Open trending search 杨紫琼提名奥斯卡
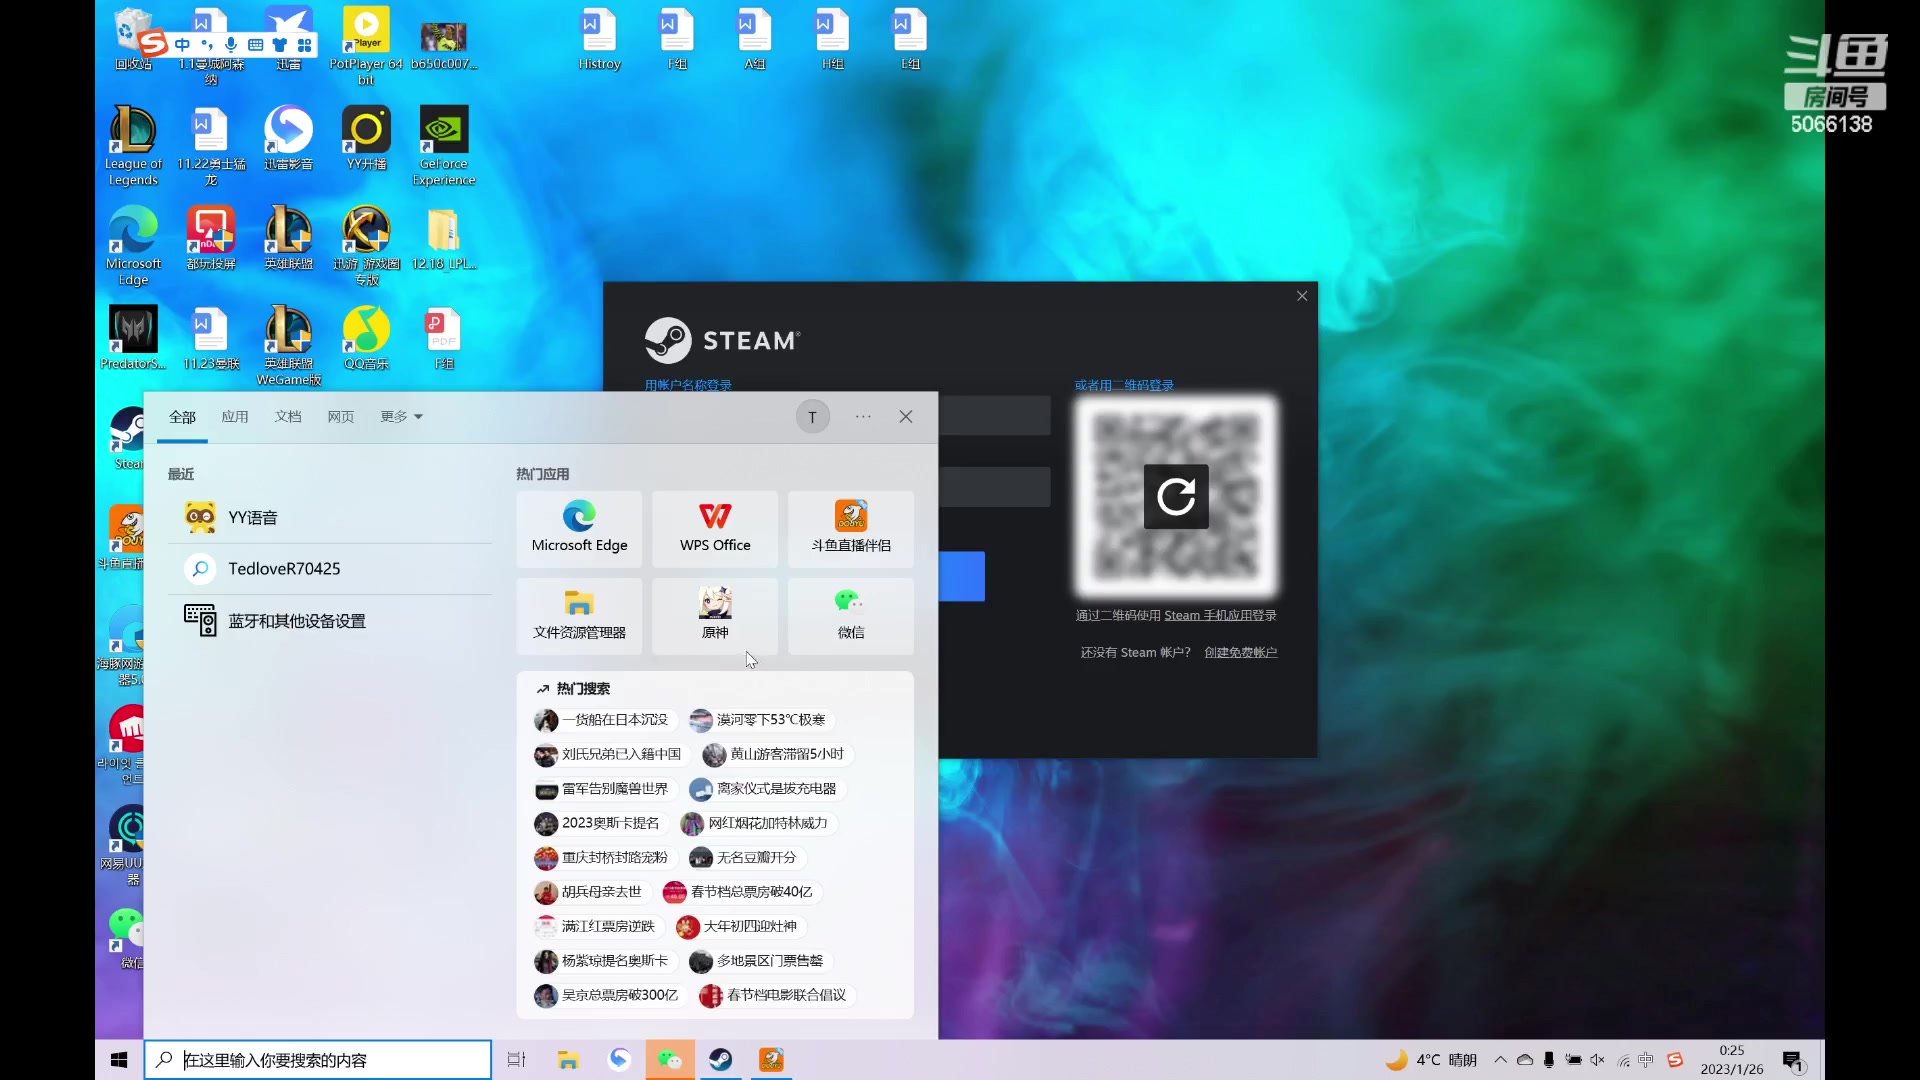Image resolution: width=1920 pixels, height=1080 pixels. 604,961
